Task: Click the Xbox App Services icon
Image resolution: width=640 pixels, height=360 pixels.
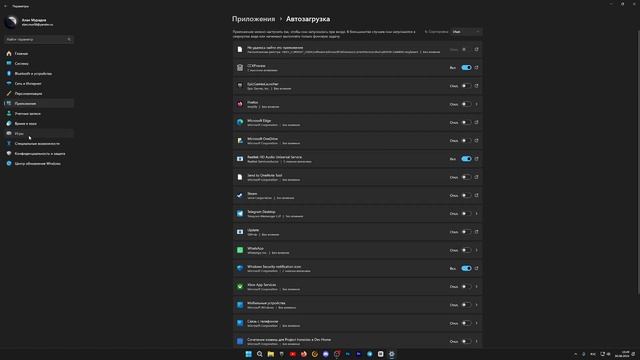Action: coord(240,287)
